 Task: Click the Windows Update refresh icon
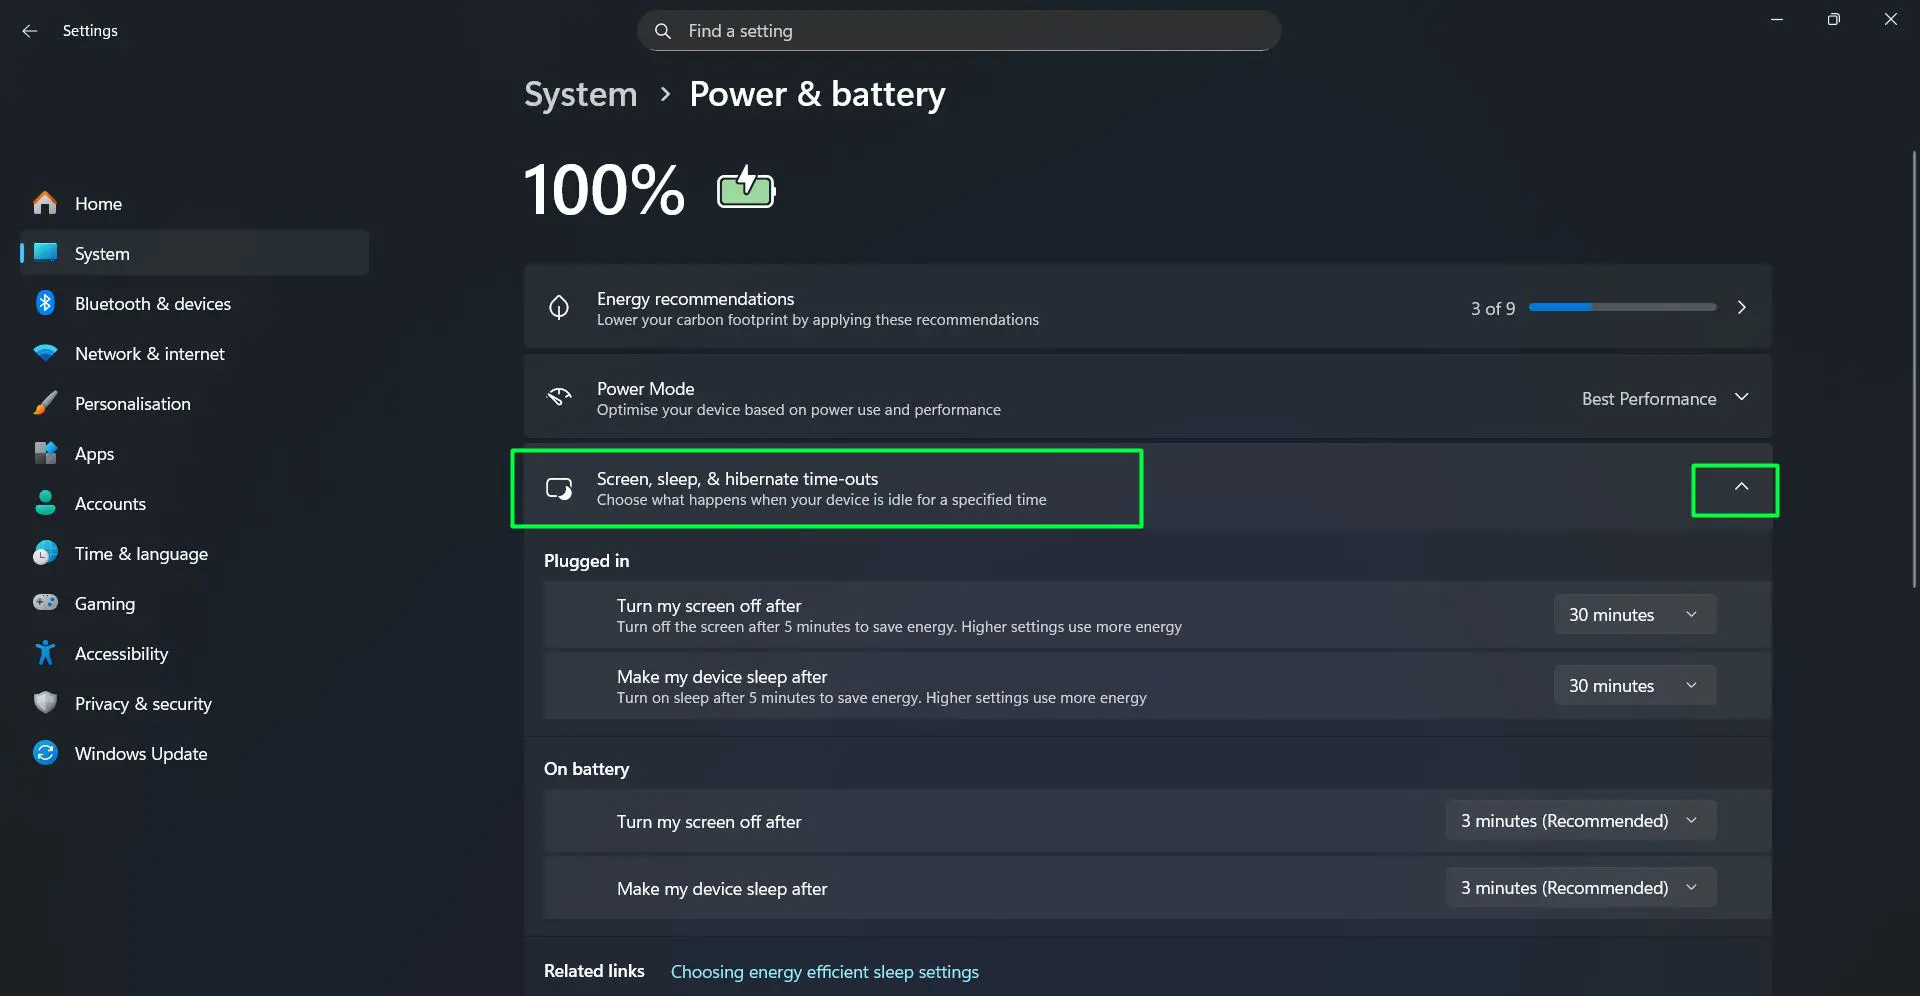pos(45,753)
